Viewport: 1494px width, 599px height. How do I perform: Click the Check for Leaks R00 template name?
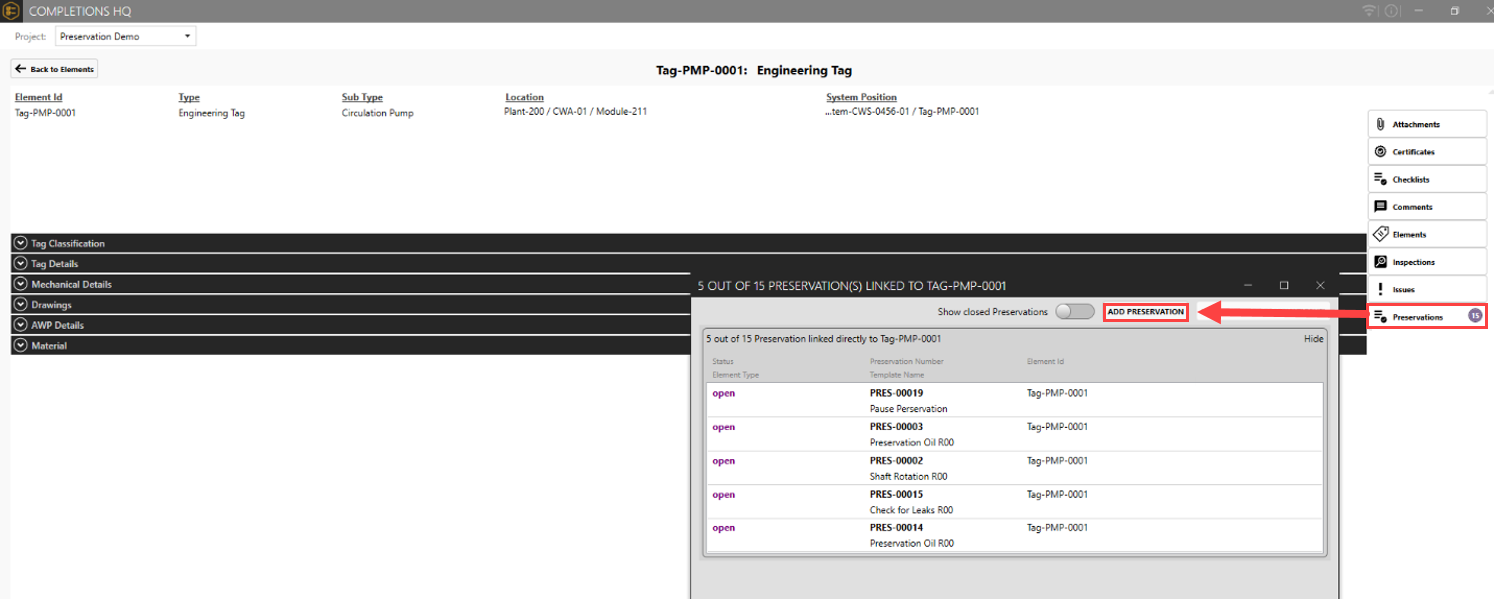point(911,510)
